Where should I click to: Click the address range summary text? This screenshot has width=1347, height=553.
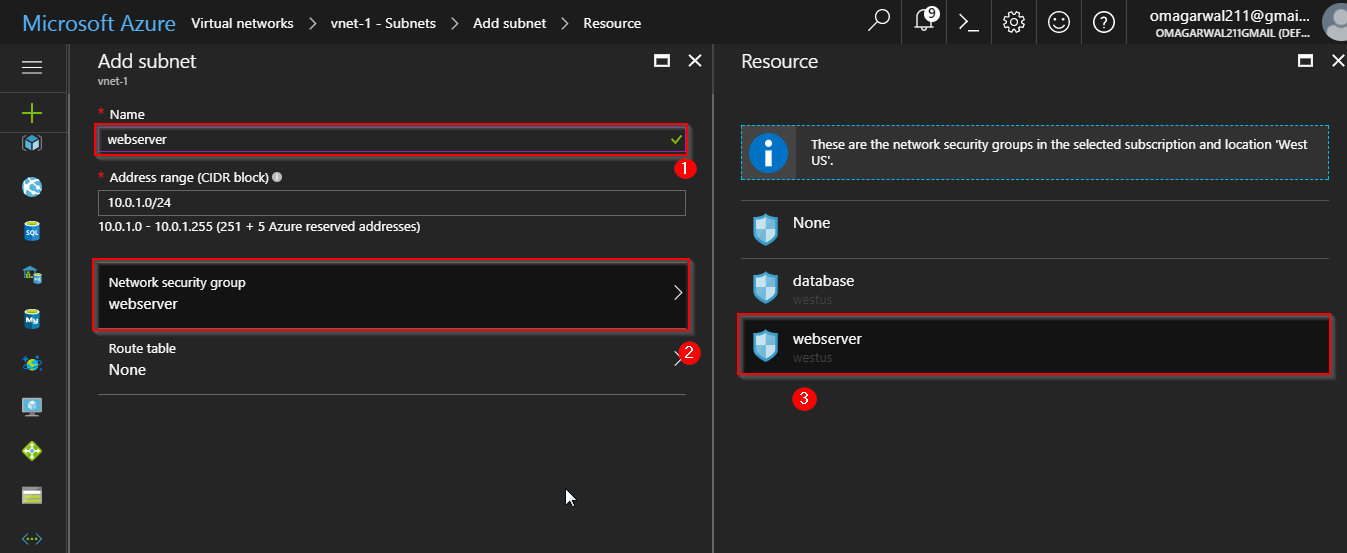259,227
